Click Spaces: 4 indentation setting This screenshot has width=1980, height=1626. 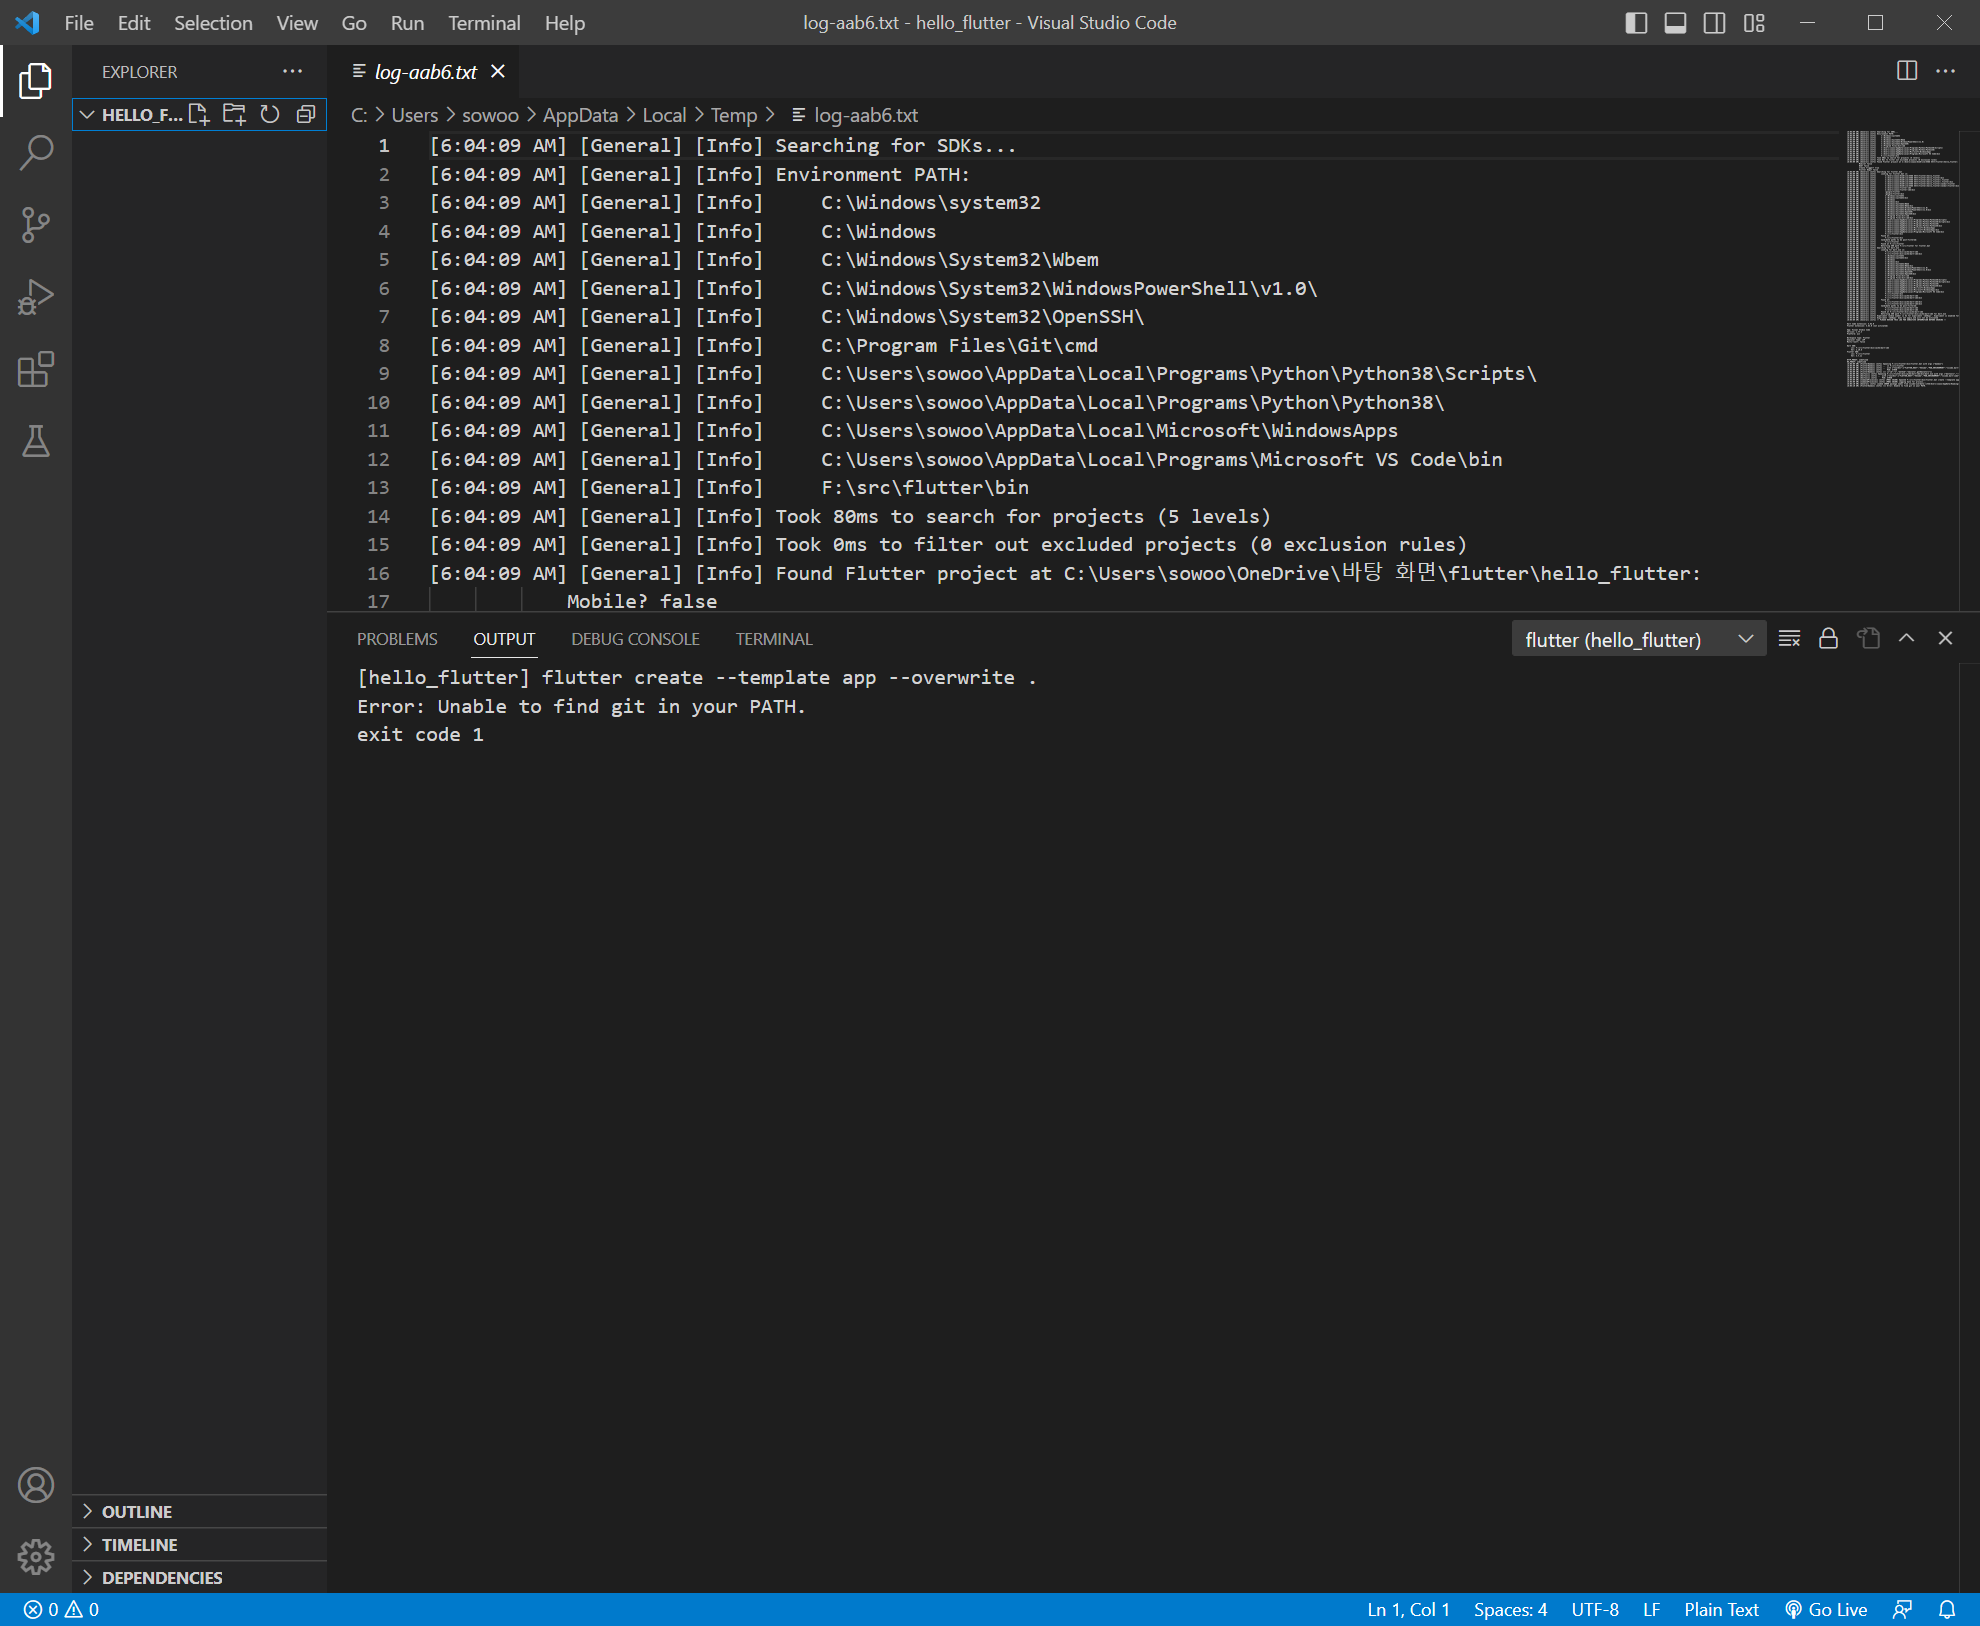pyautogui.click(x=1510, y=1610)
